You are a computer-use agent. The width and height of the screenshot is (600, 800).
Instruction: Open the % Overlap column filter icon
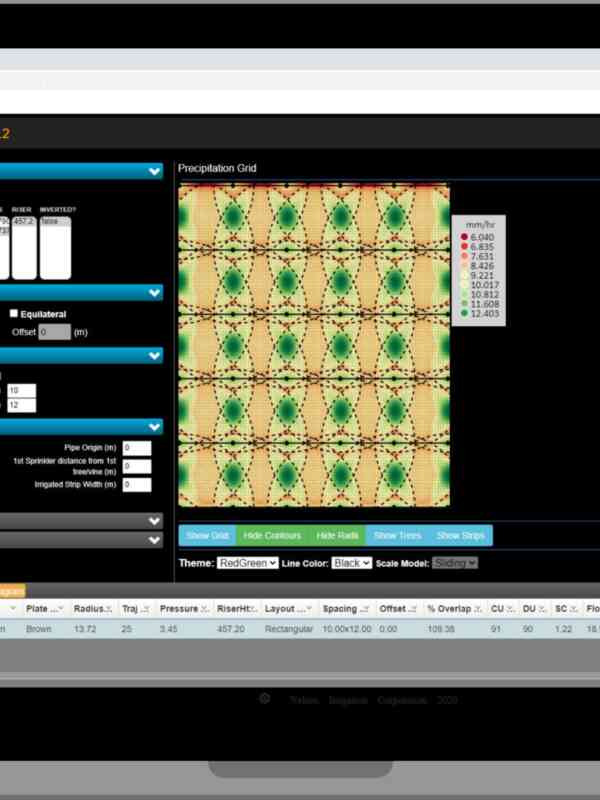(x=478, y=609)
